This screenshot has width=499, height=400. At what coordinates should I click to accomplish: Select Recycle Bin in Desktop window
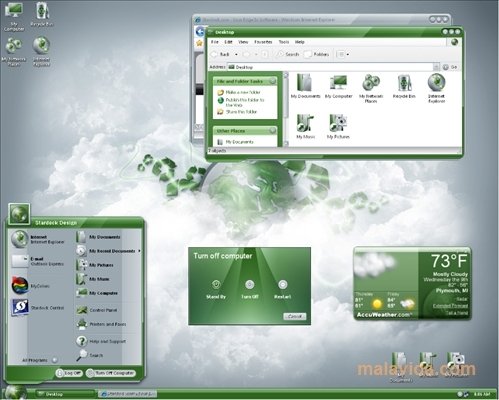point(404,86)
